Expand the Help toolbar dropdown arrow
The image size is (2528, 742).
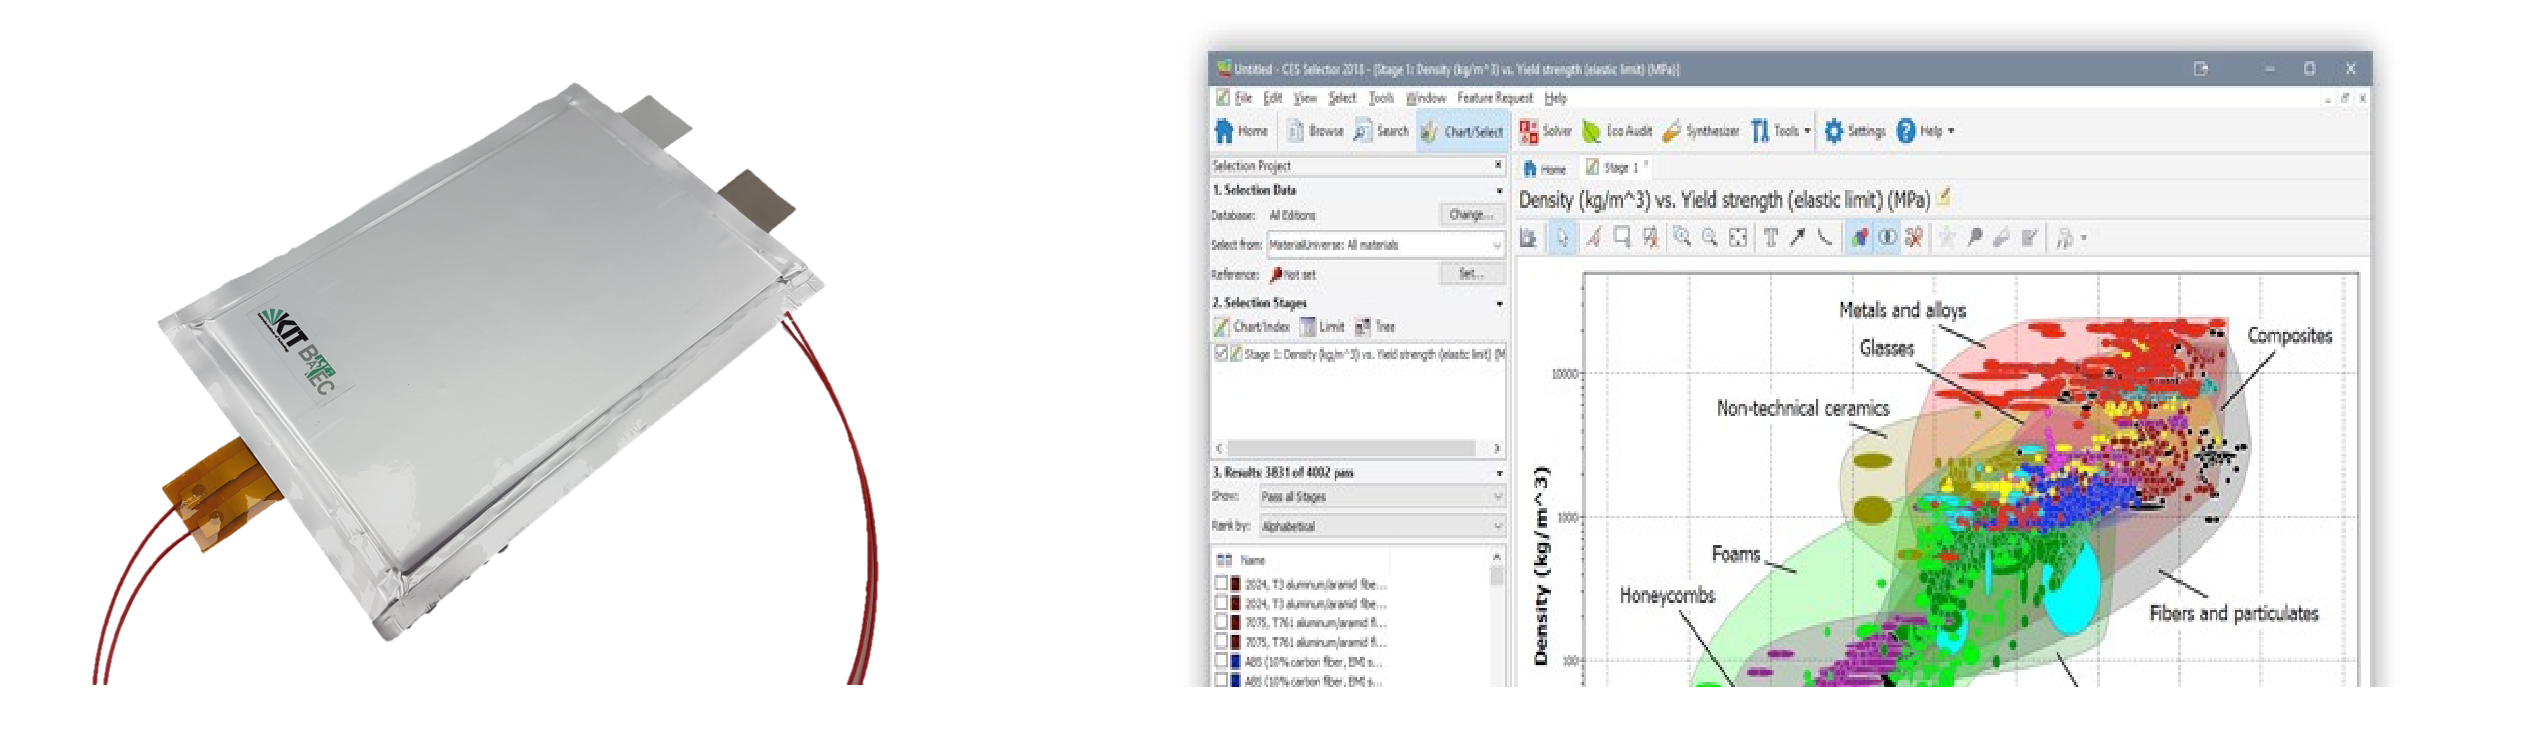1951,131
